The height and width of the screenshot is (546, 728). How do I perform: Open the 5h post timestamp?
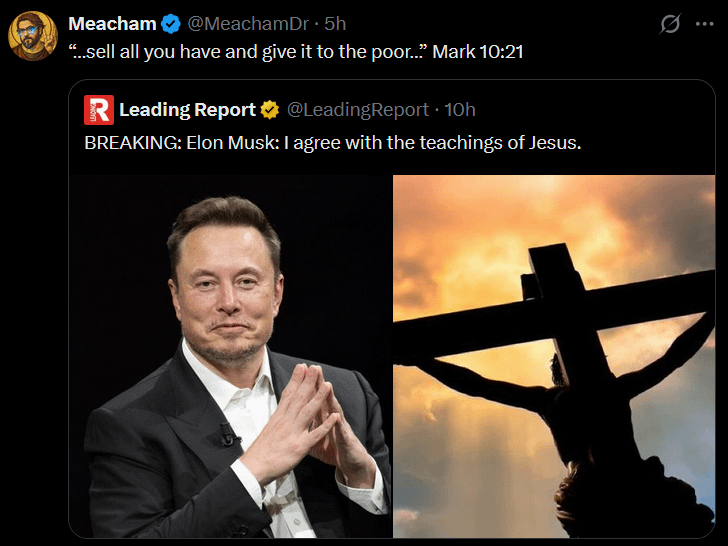tap(335, 24)
